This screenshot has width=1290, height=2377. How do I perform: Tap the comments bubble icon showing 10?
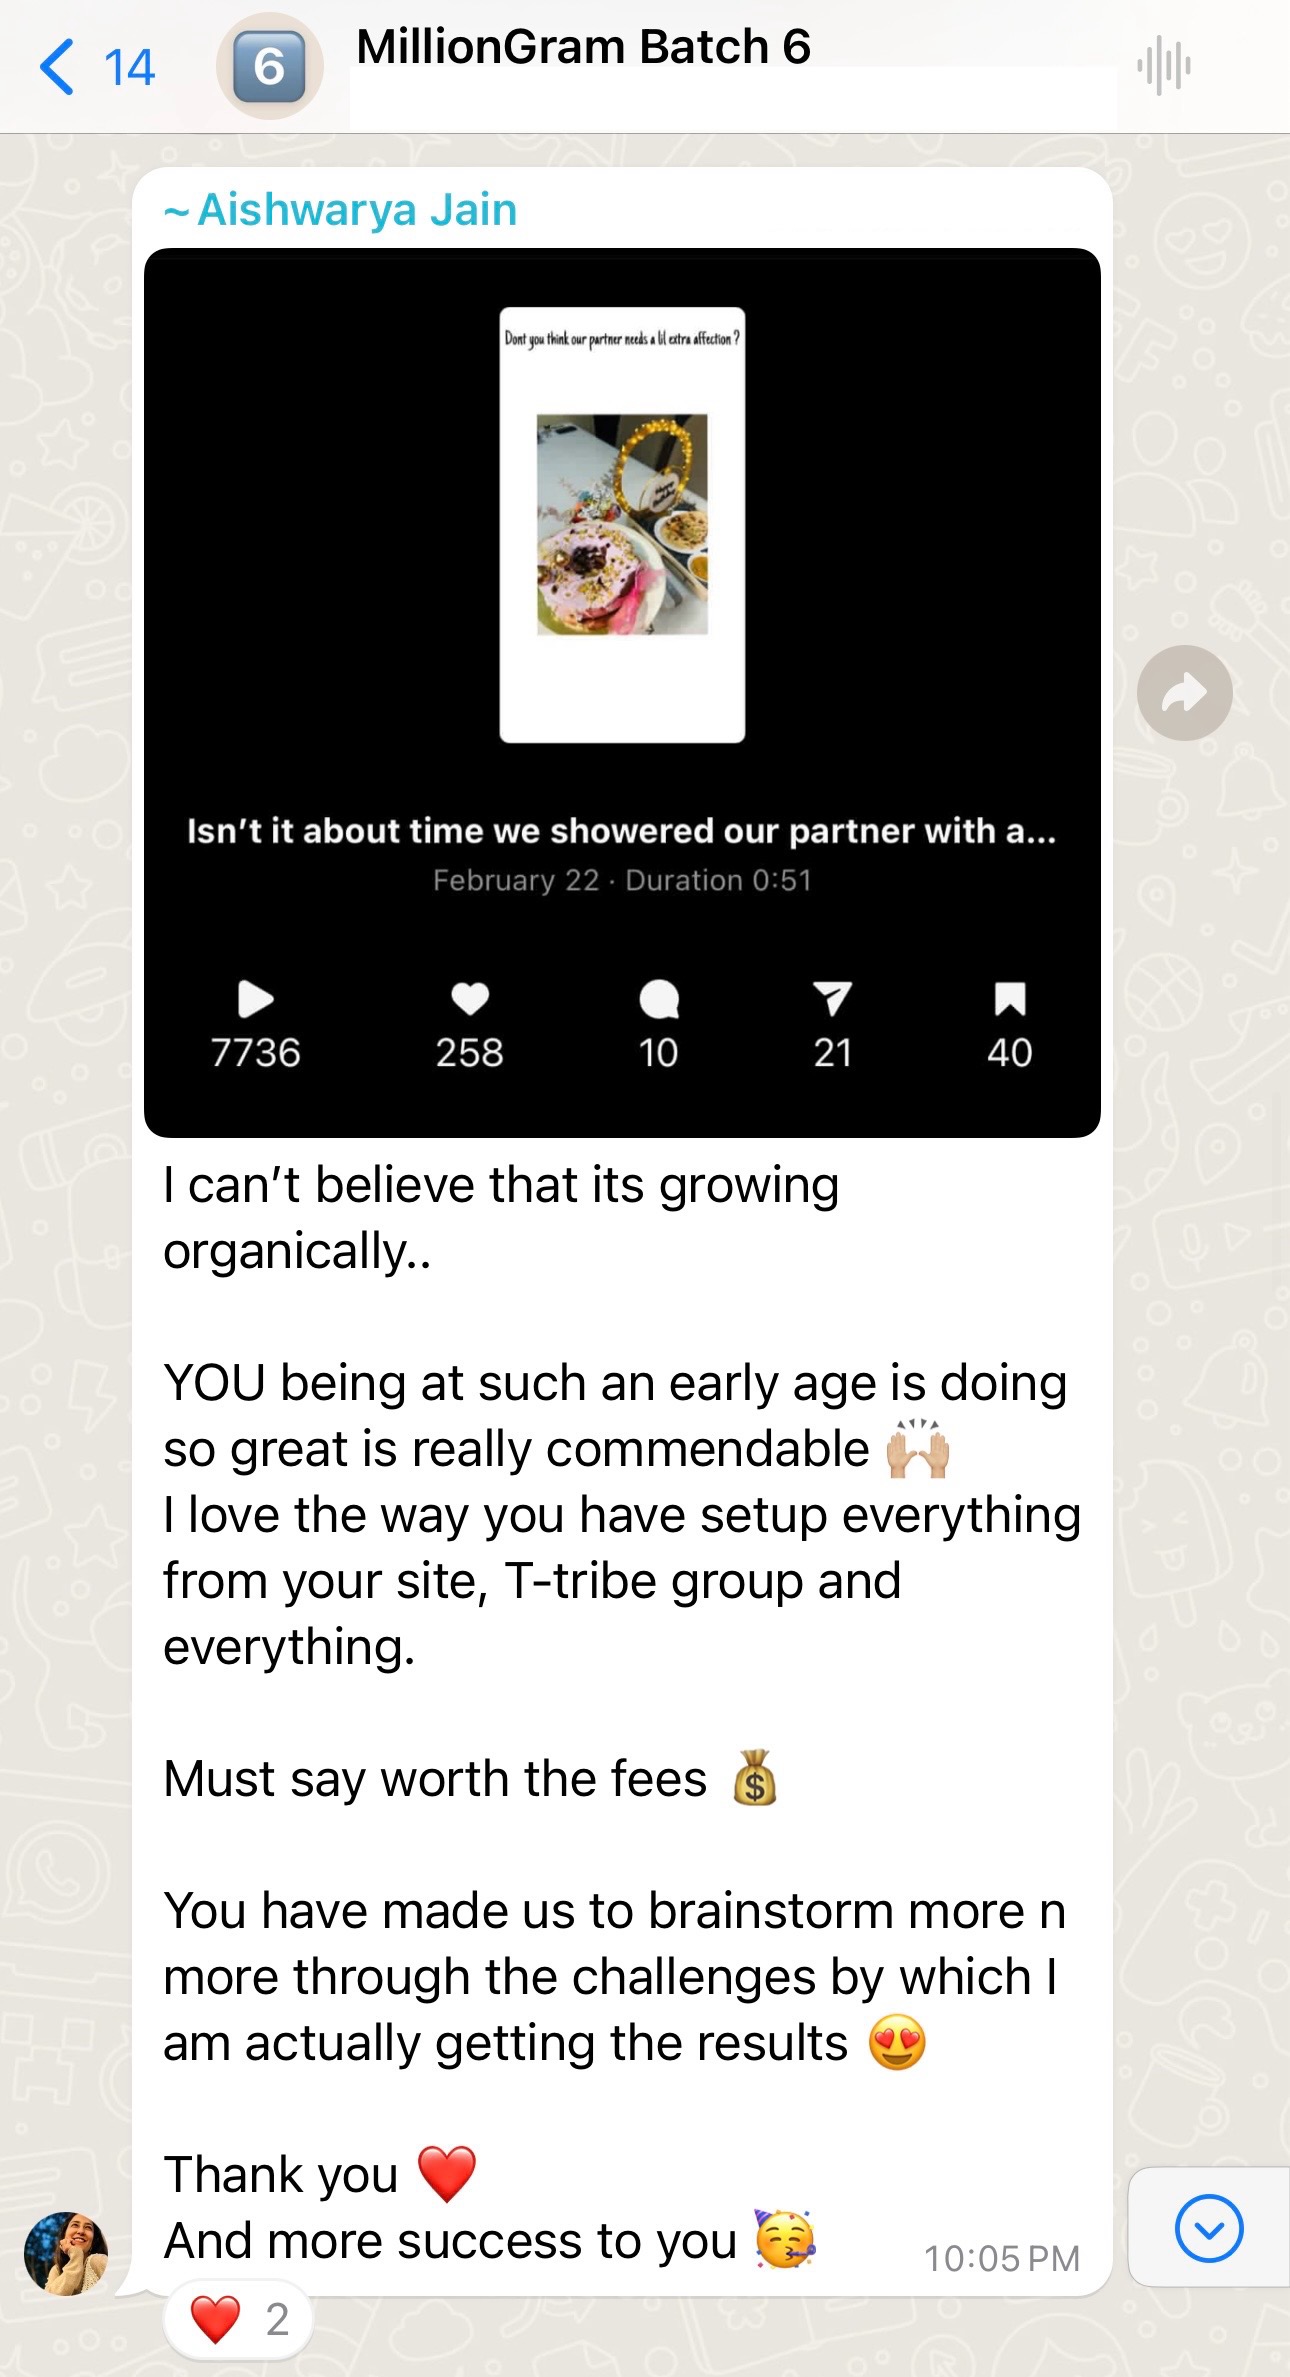pyautogui.click(x=659, y=999)
